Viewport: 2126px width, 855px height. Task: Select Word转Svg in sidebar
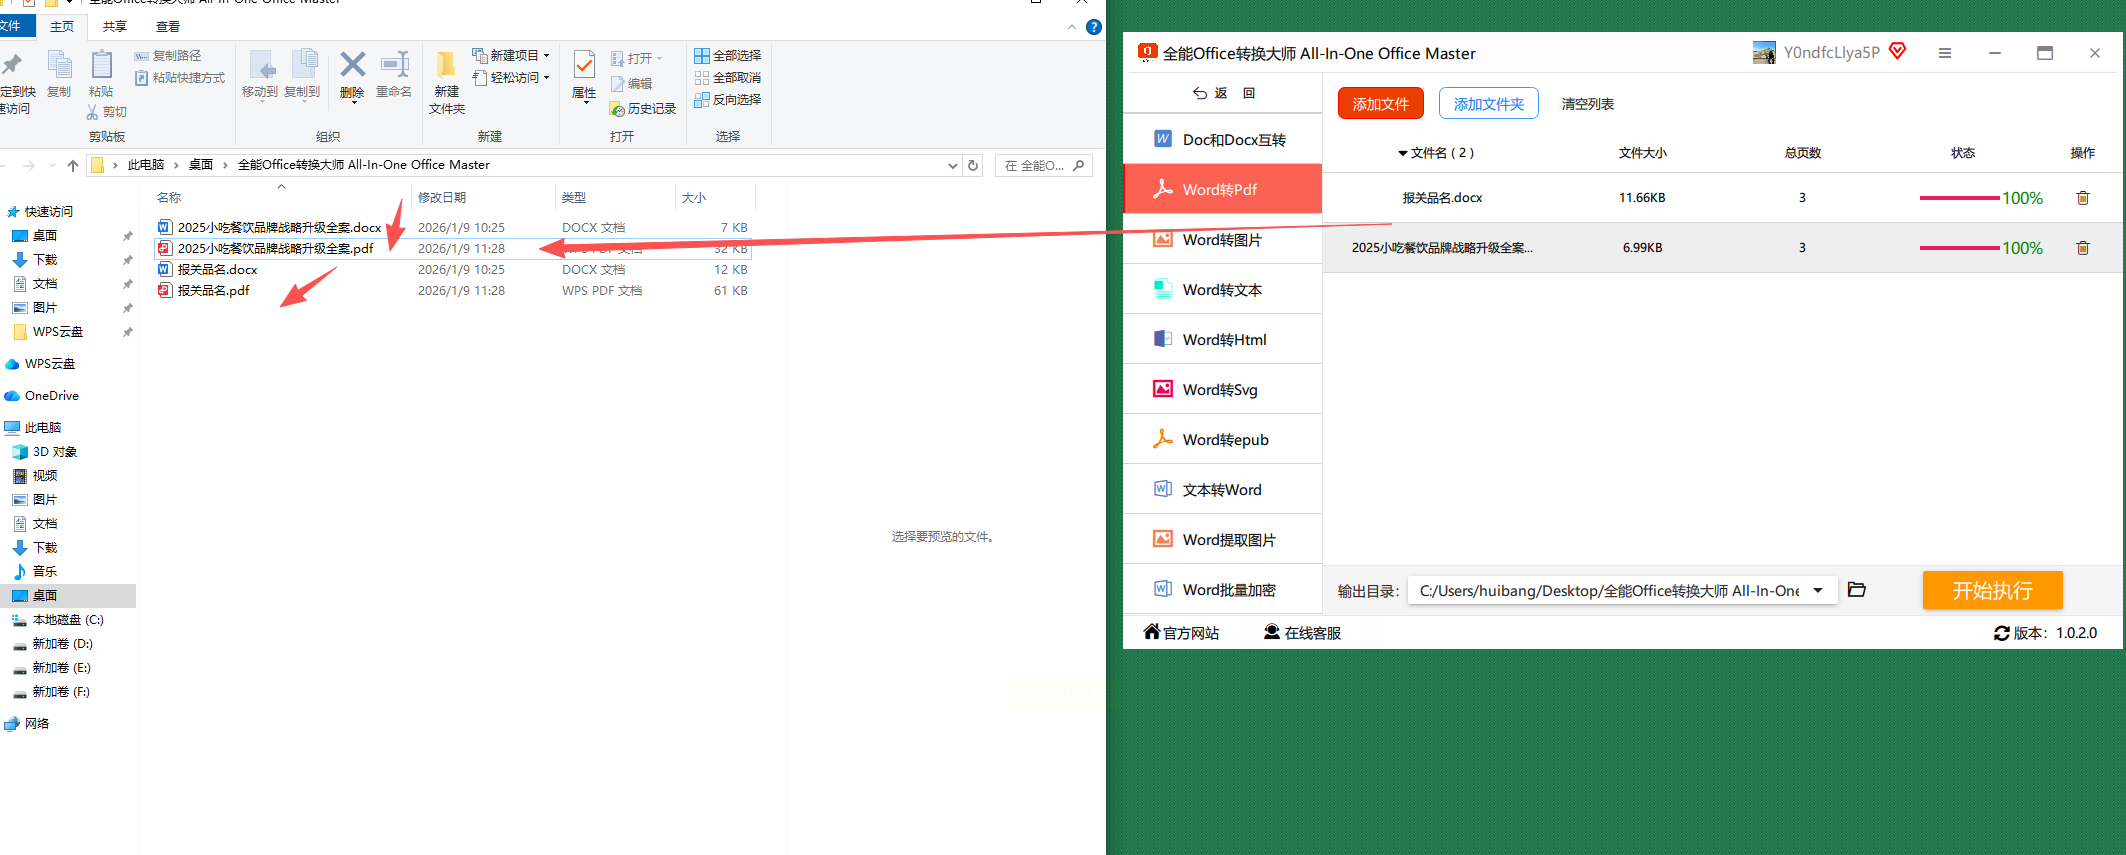tap(1222, 389)
